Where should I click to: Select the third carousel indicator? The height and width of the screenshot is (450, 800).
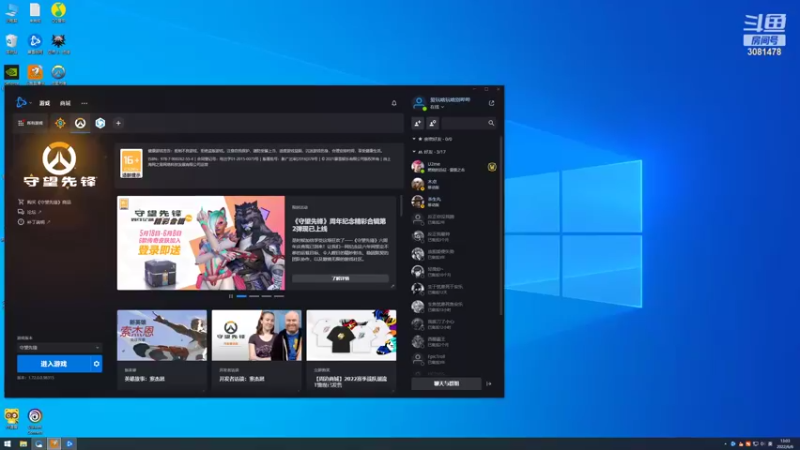266,296
